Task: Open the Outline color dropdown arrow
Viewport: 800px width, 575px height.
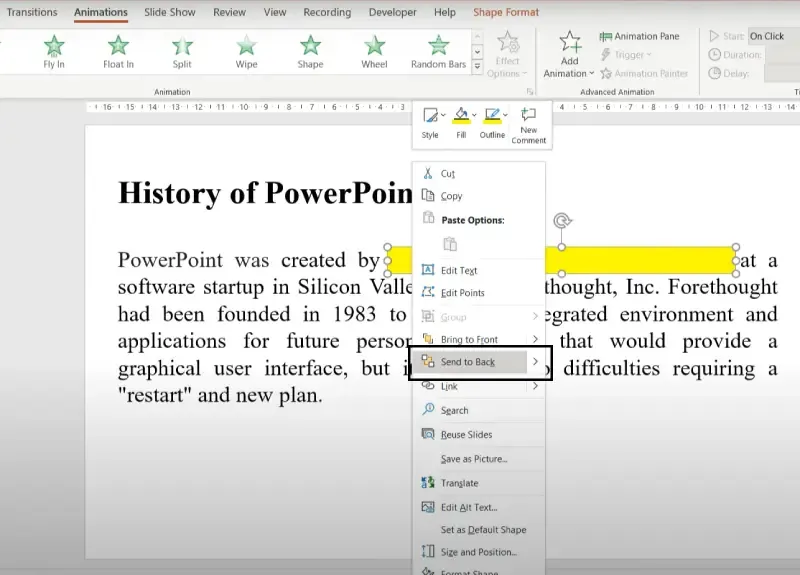Action: (x=505, y=115)
